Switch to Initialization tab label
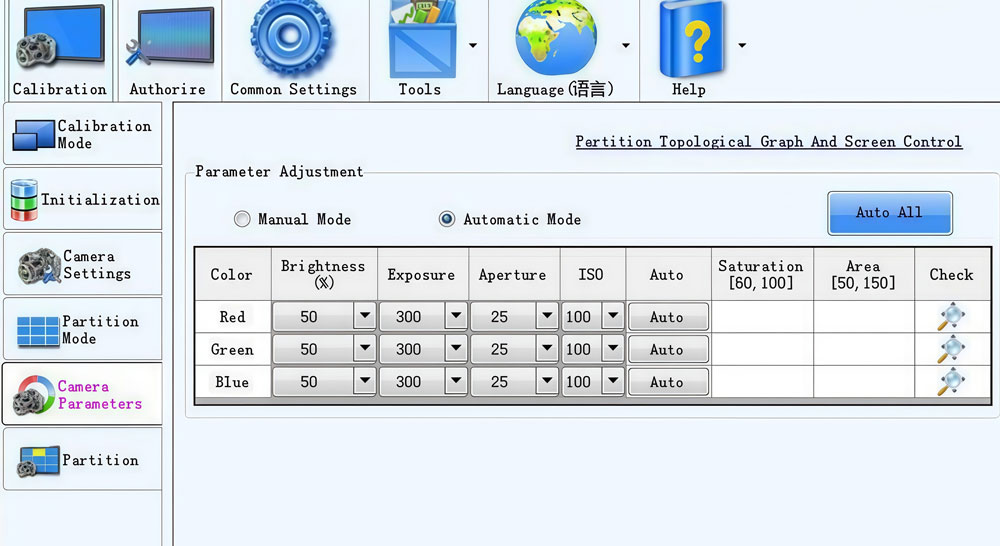The image size is (1000, 546). coord(100,200)
